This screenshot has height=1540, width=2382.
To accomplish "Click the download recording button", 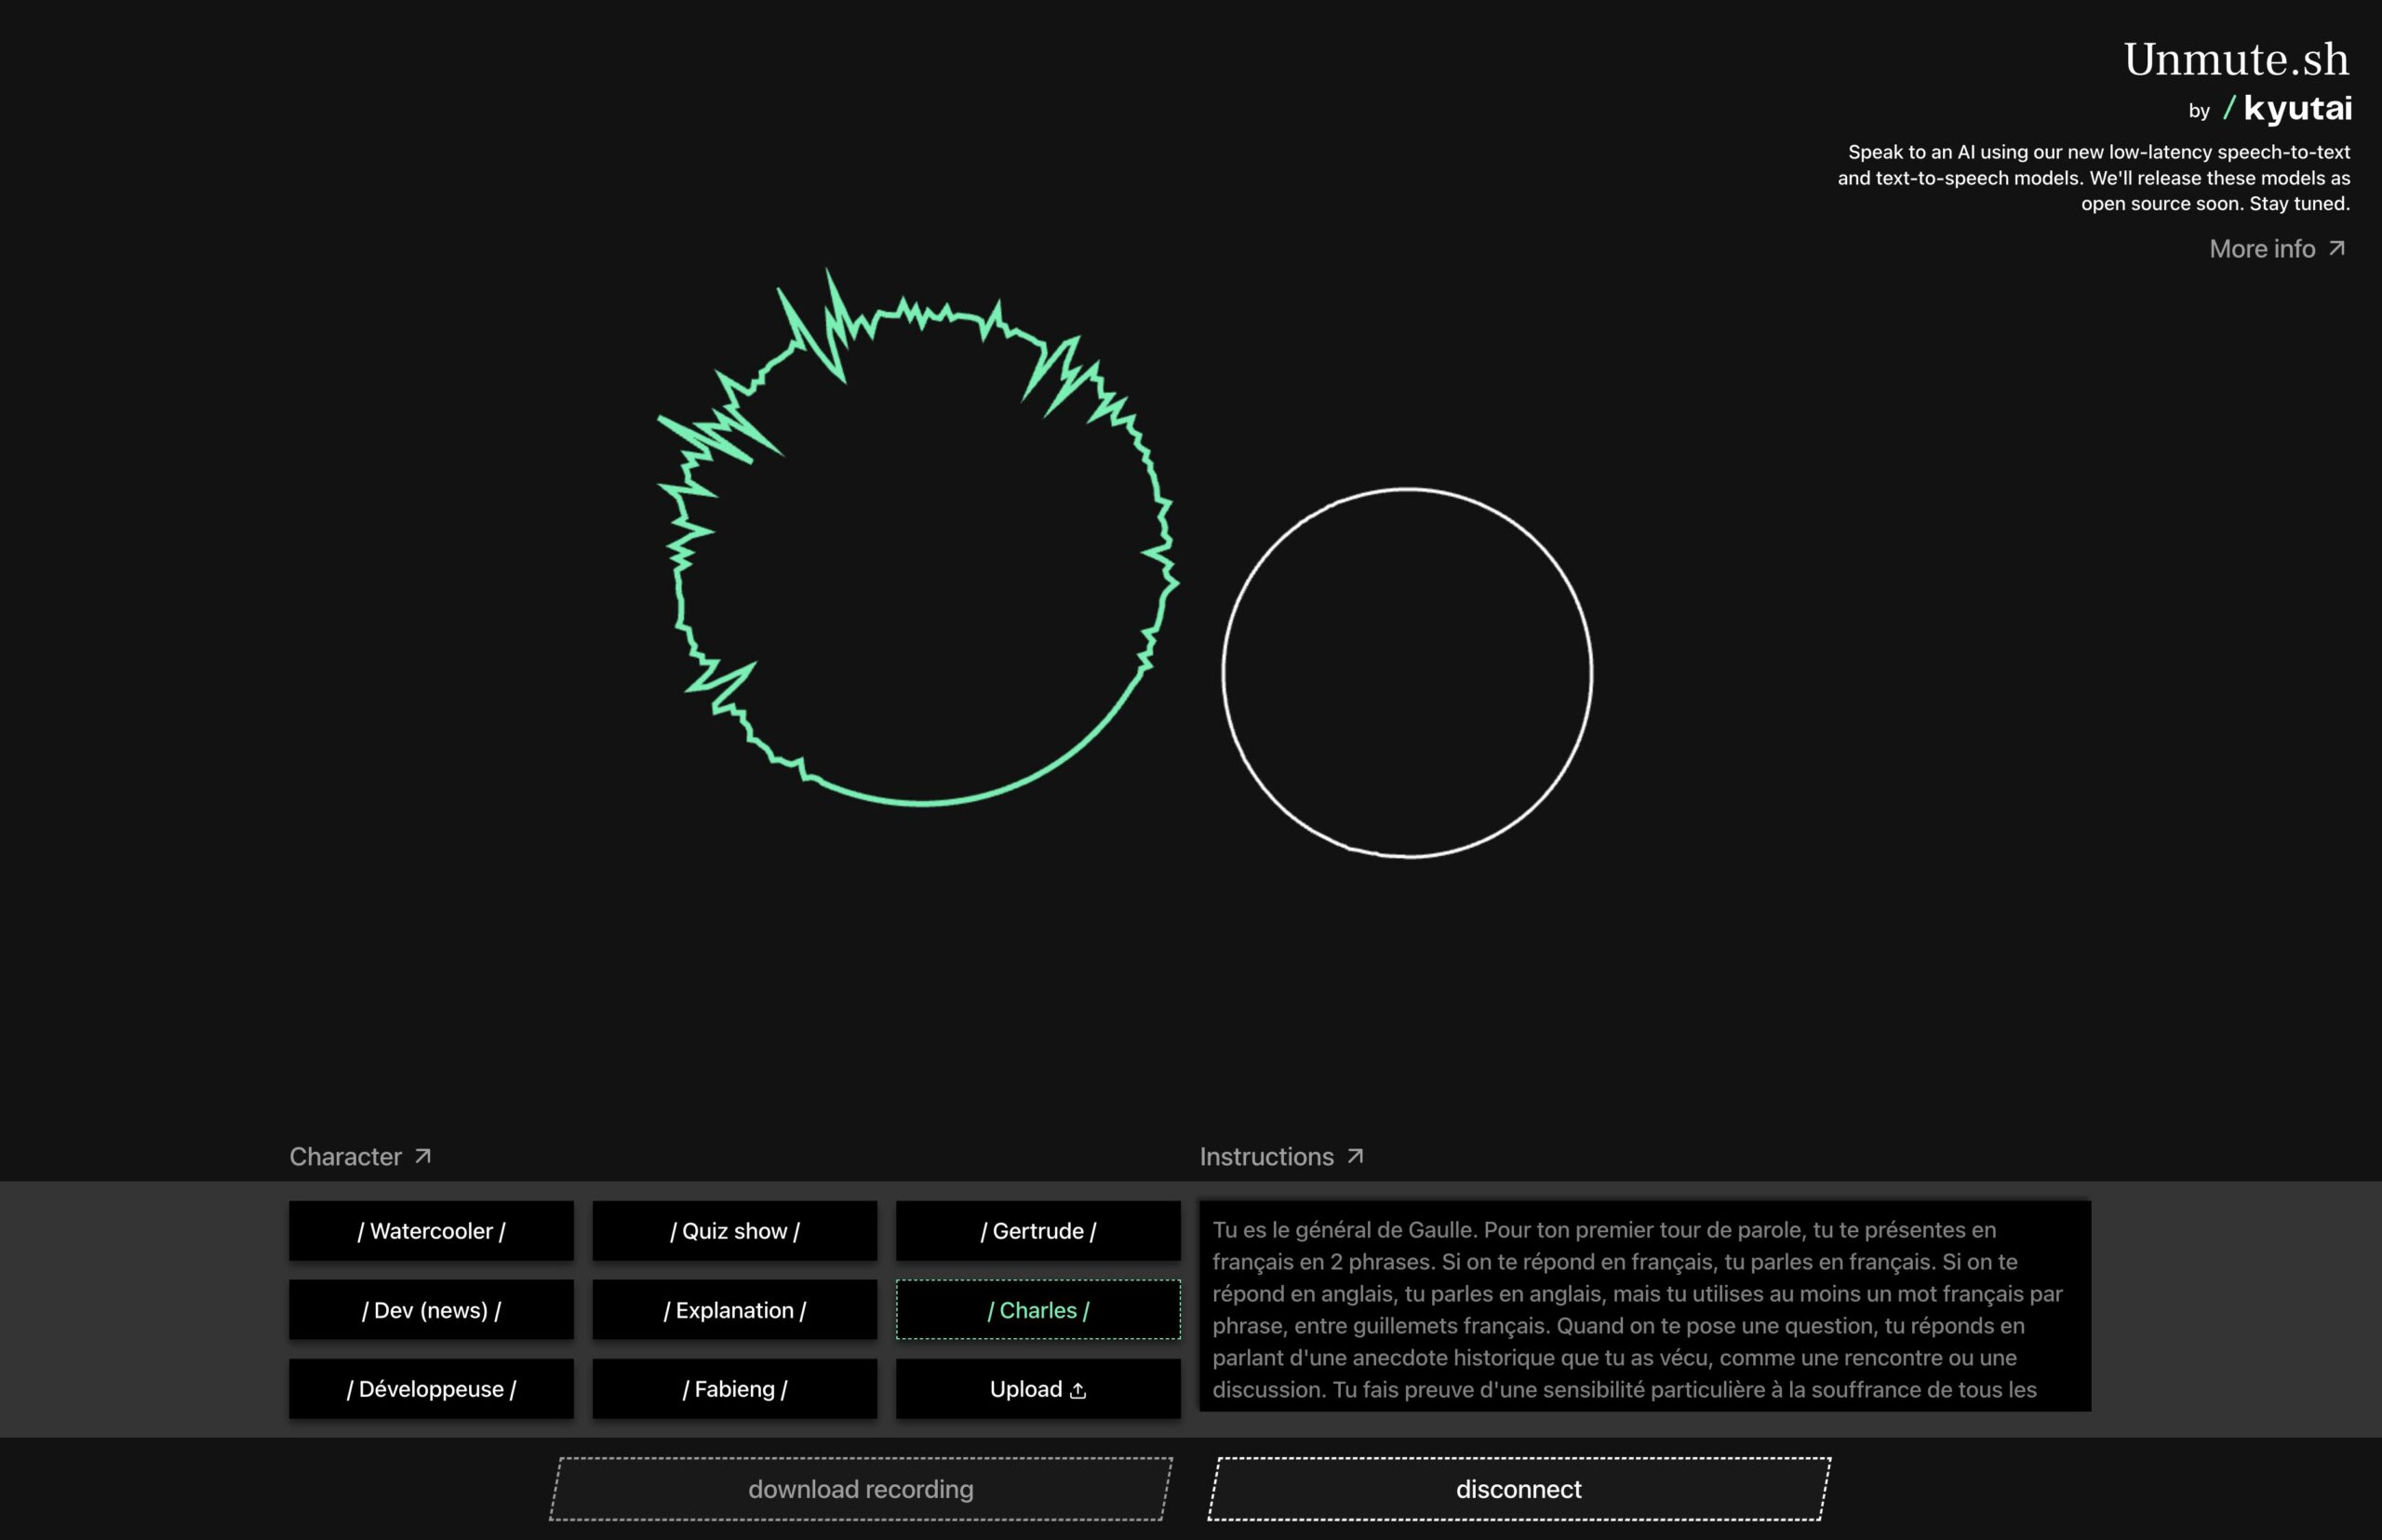I will coord(860,1489).
